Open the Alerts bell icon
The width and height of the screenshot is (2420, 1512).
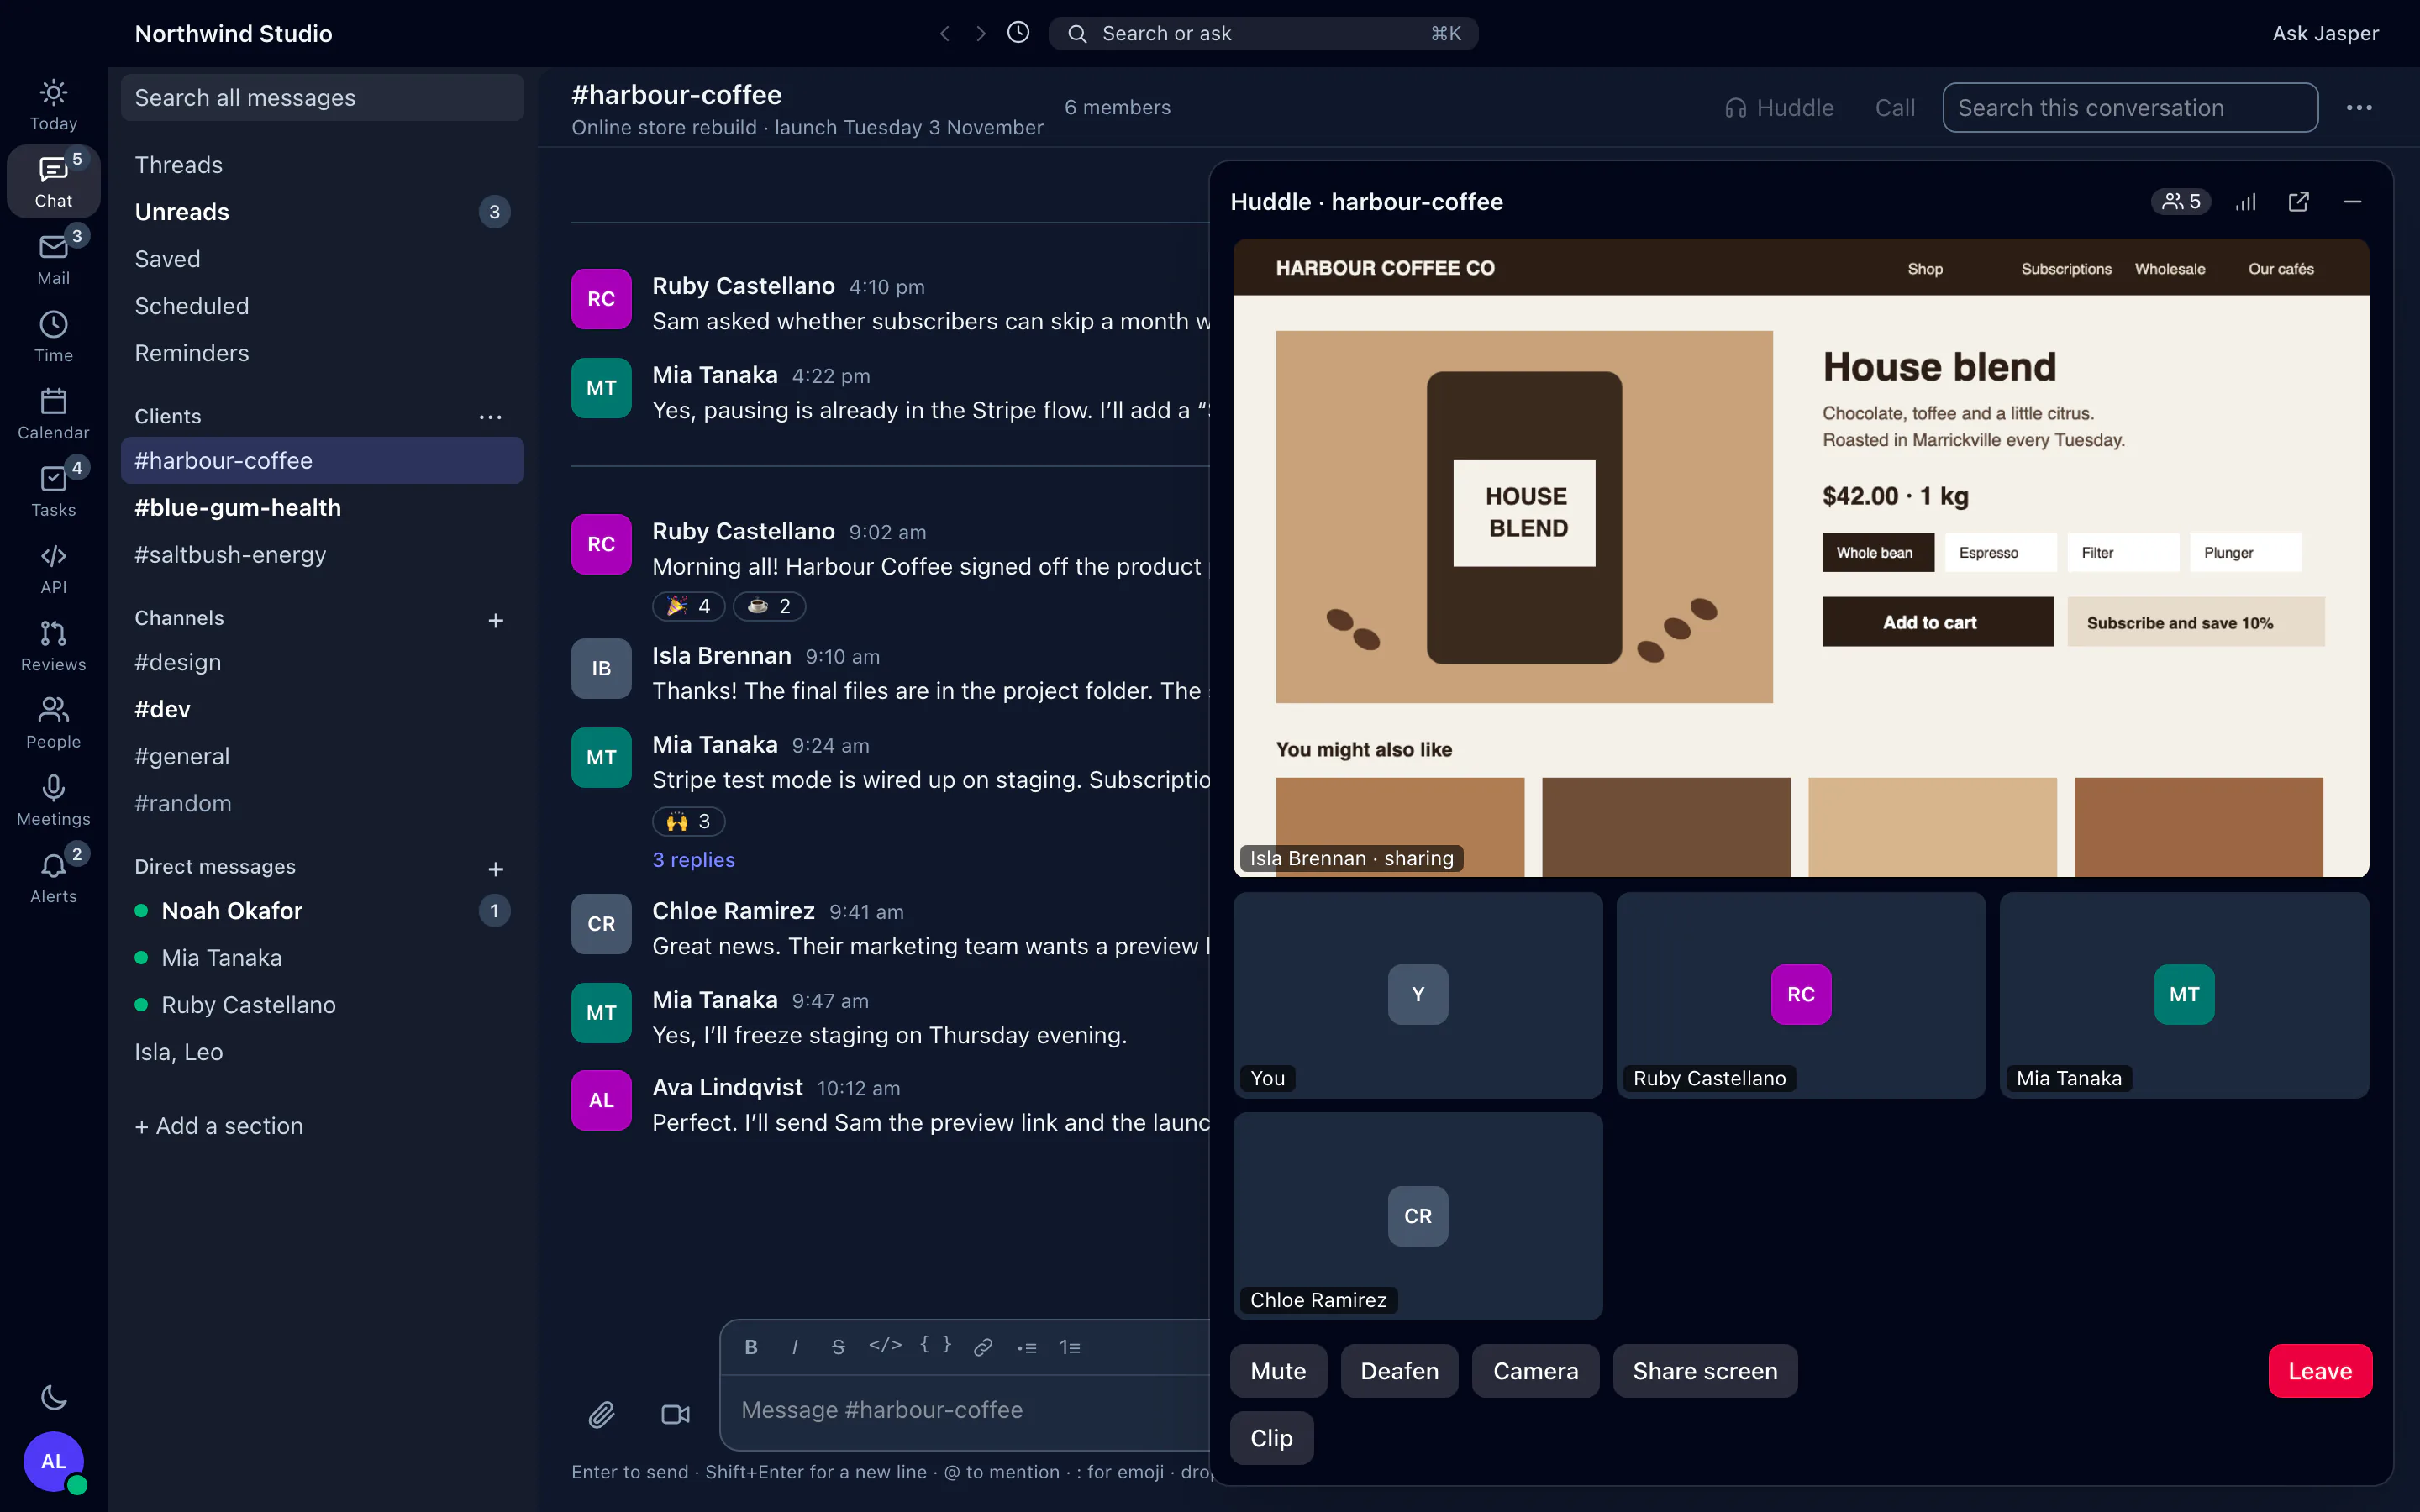[53, 878]
